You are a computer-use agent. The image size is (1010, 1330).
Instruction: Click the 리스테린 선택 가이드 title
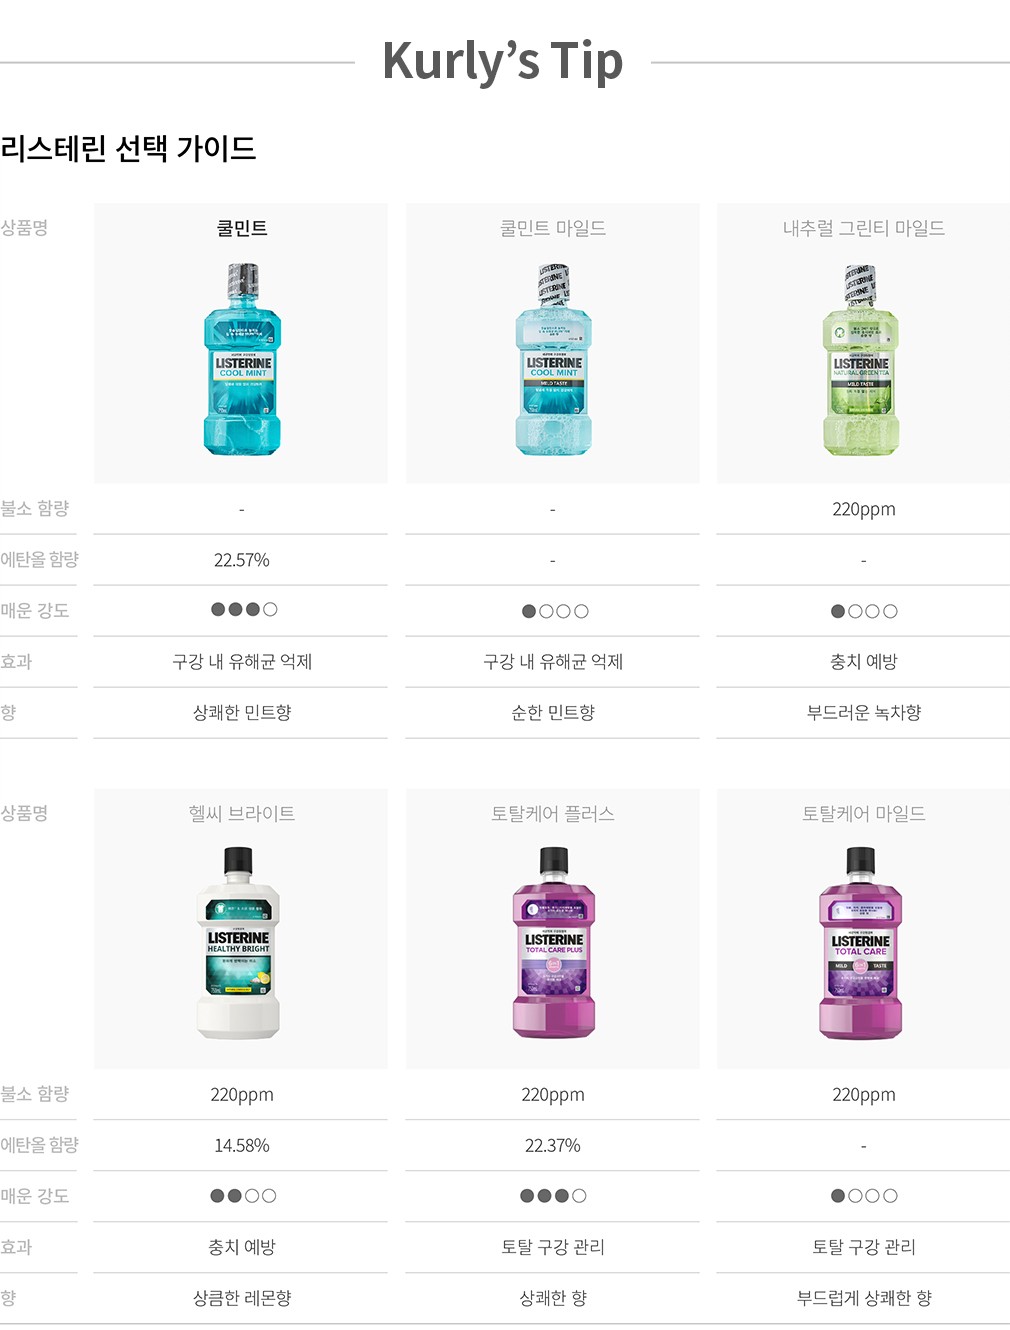(x=128, y=149)
